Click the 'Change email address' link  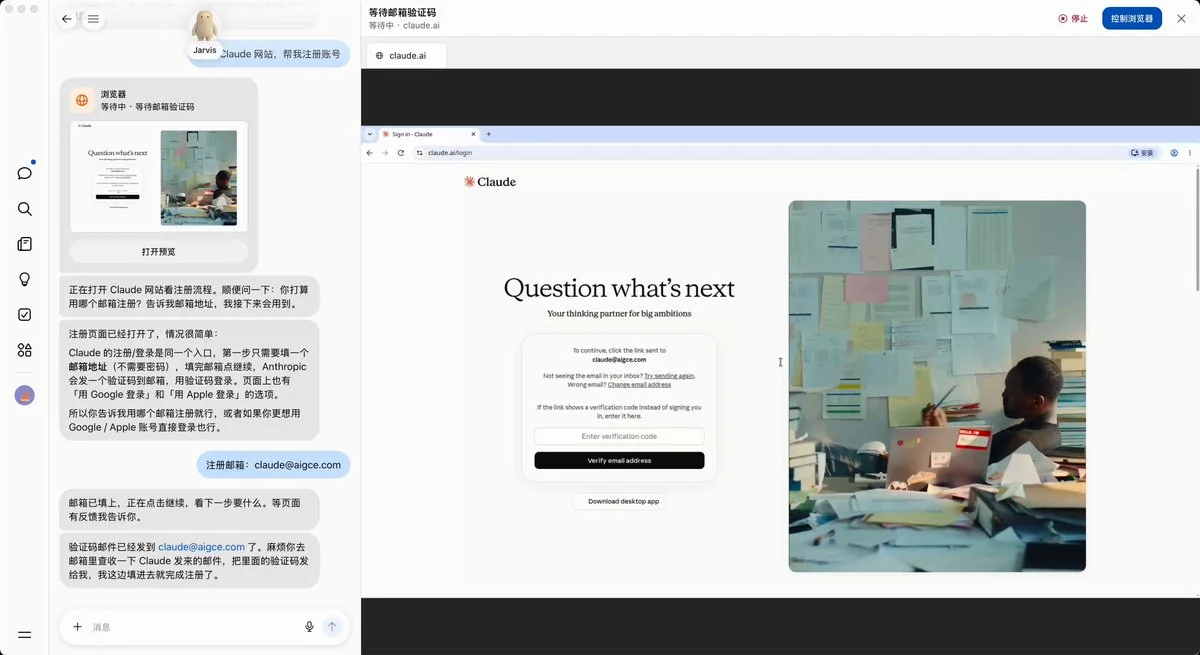click(639, 385)
